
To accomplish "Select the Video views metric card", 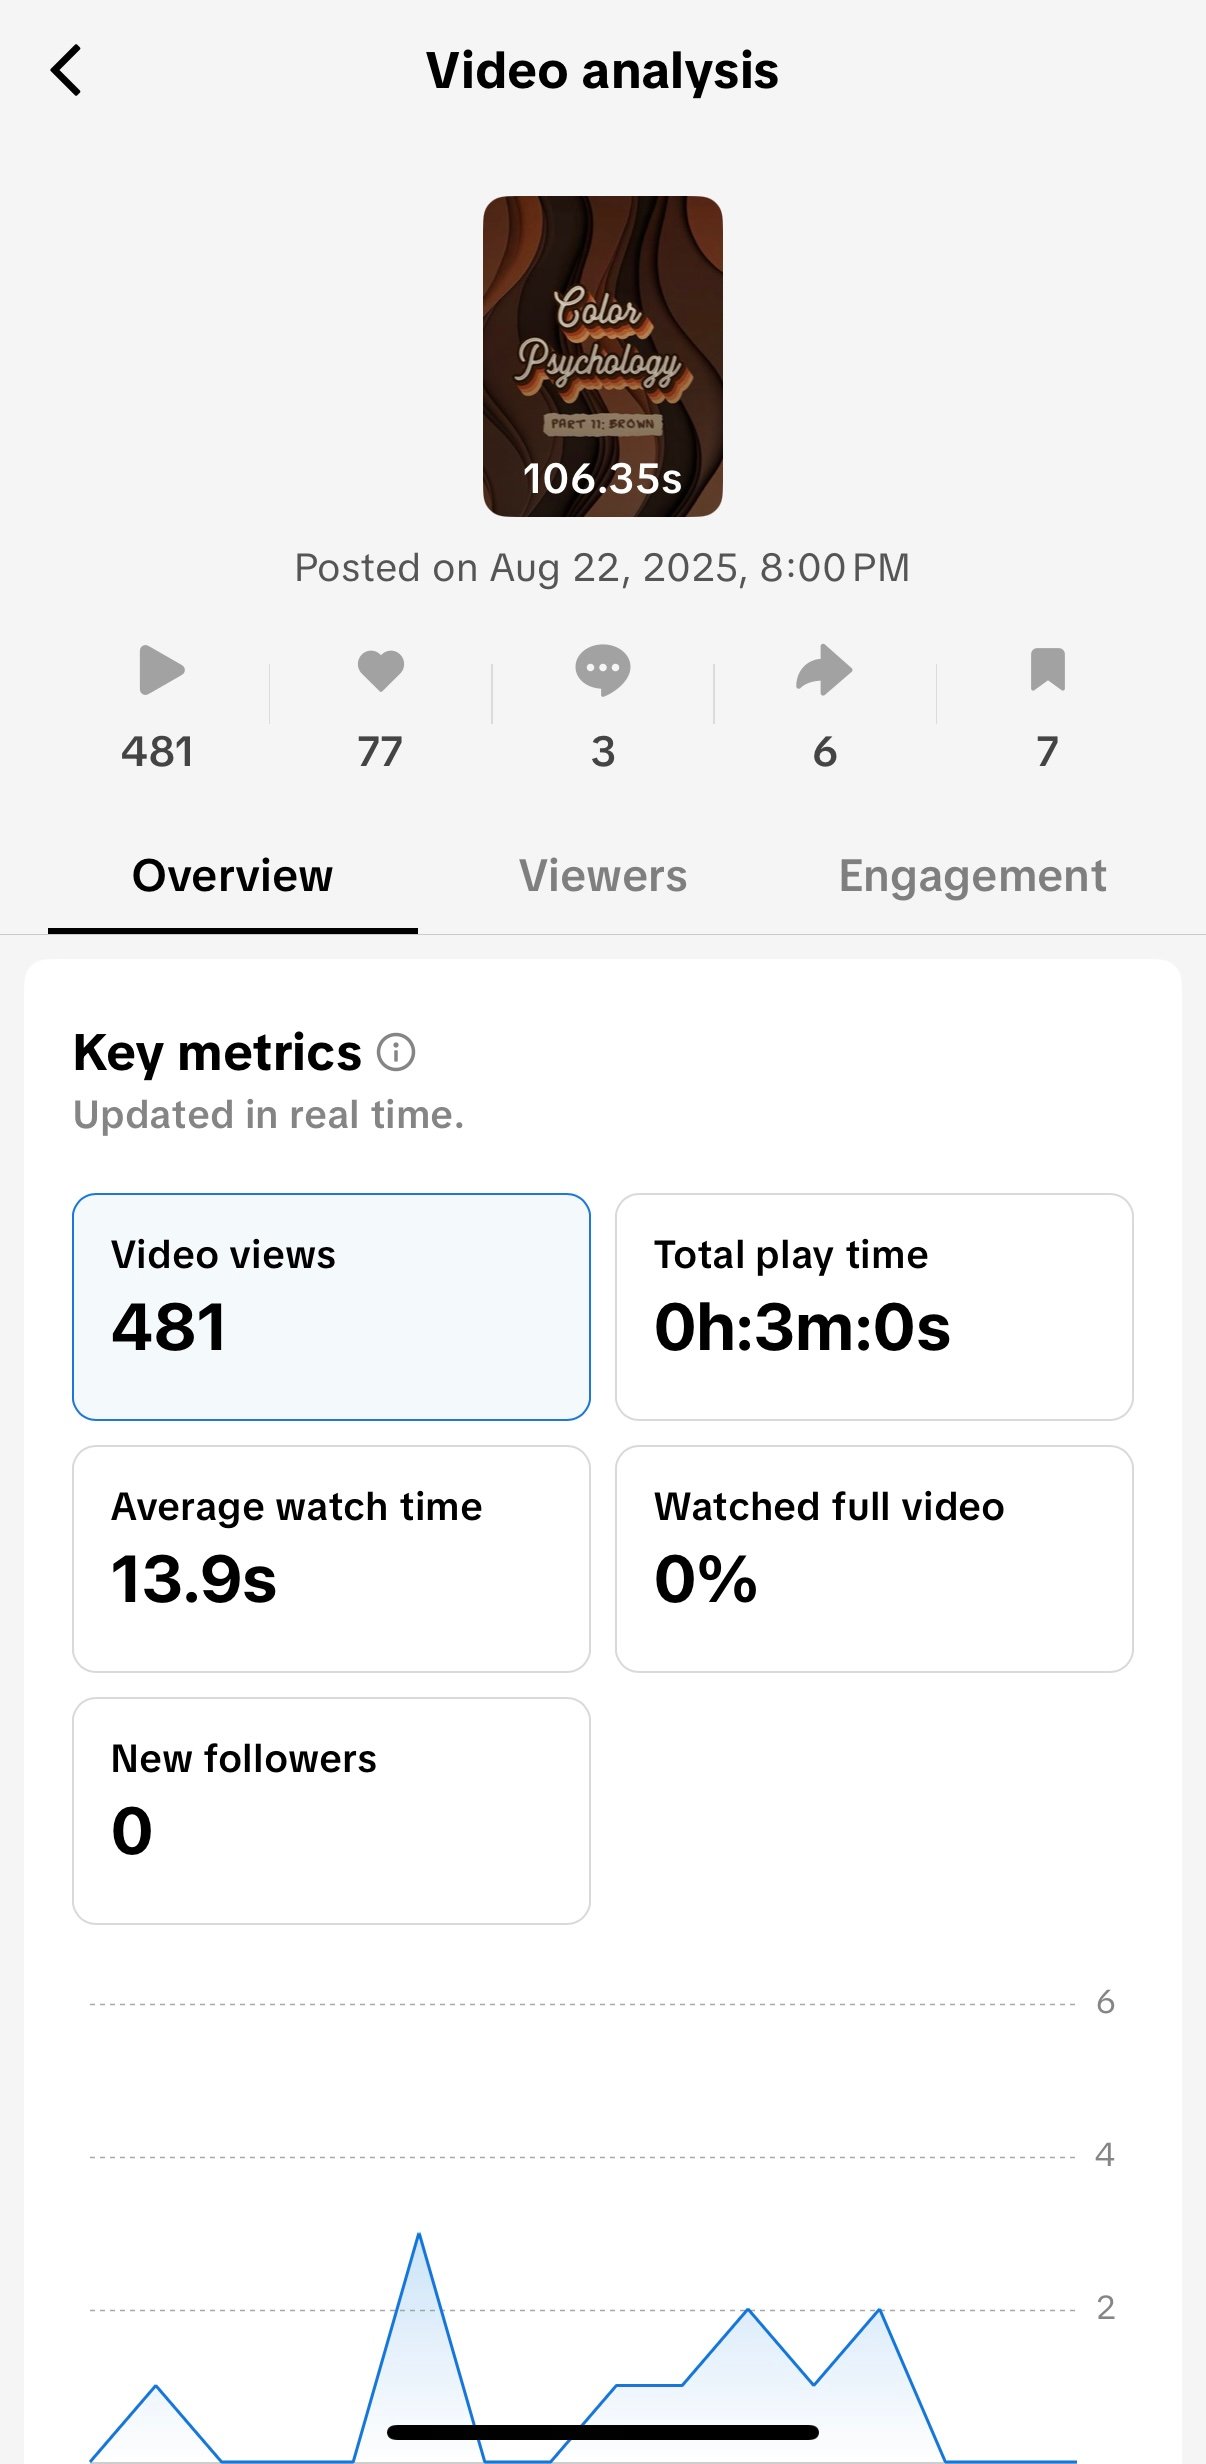I will click(x=331, y=1306).
